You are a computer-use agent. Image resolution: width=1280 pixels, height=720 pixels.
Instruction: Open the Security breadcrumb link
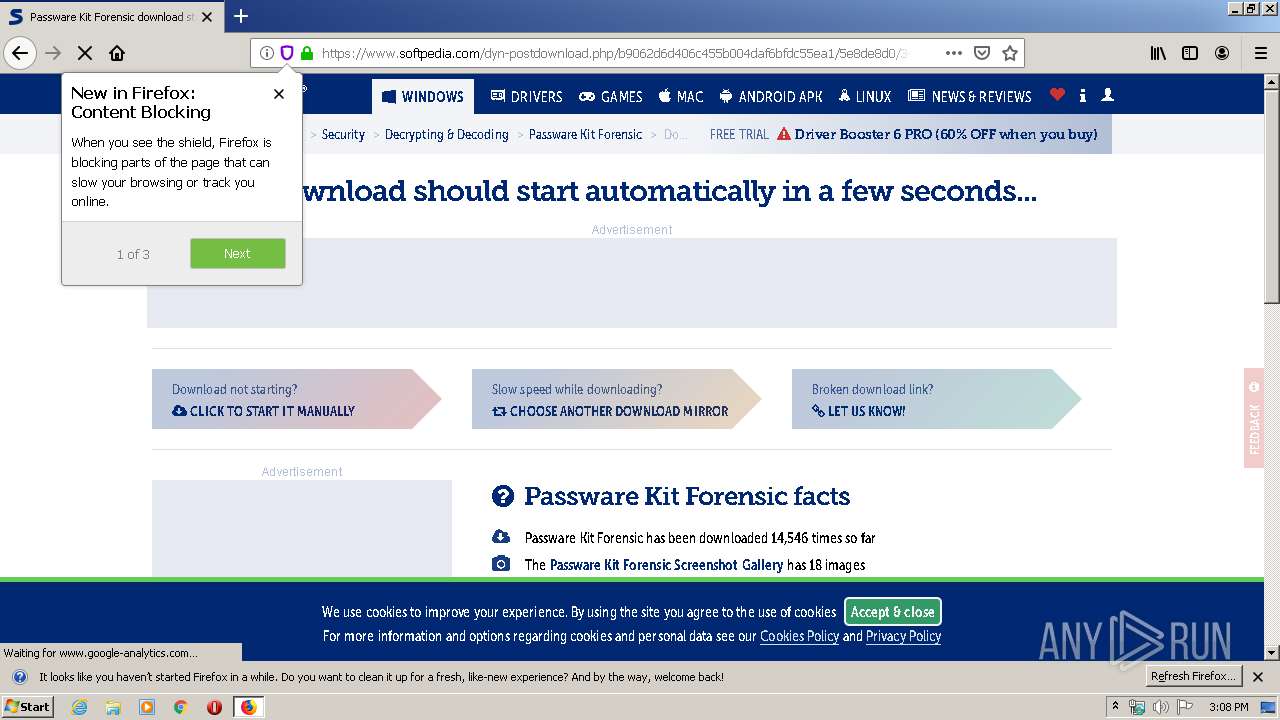coord(343,134)
